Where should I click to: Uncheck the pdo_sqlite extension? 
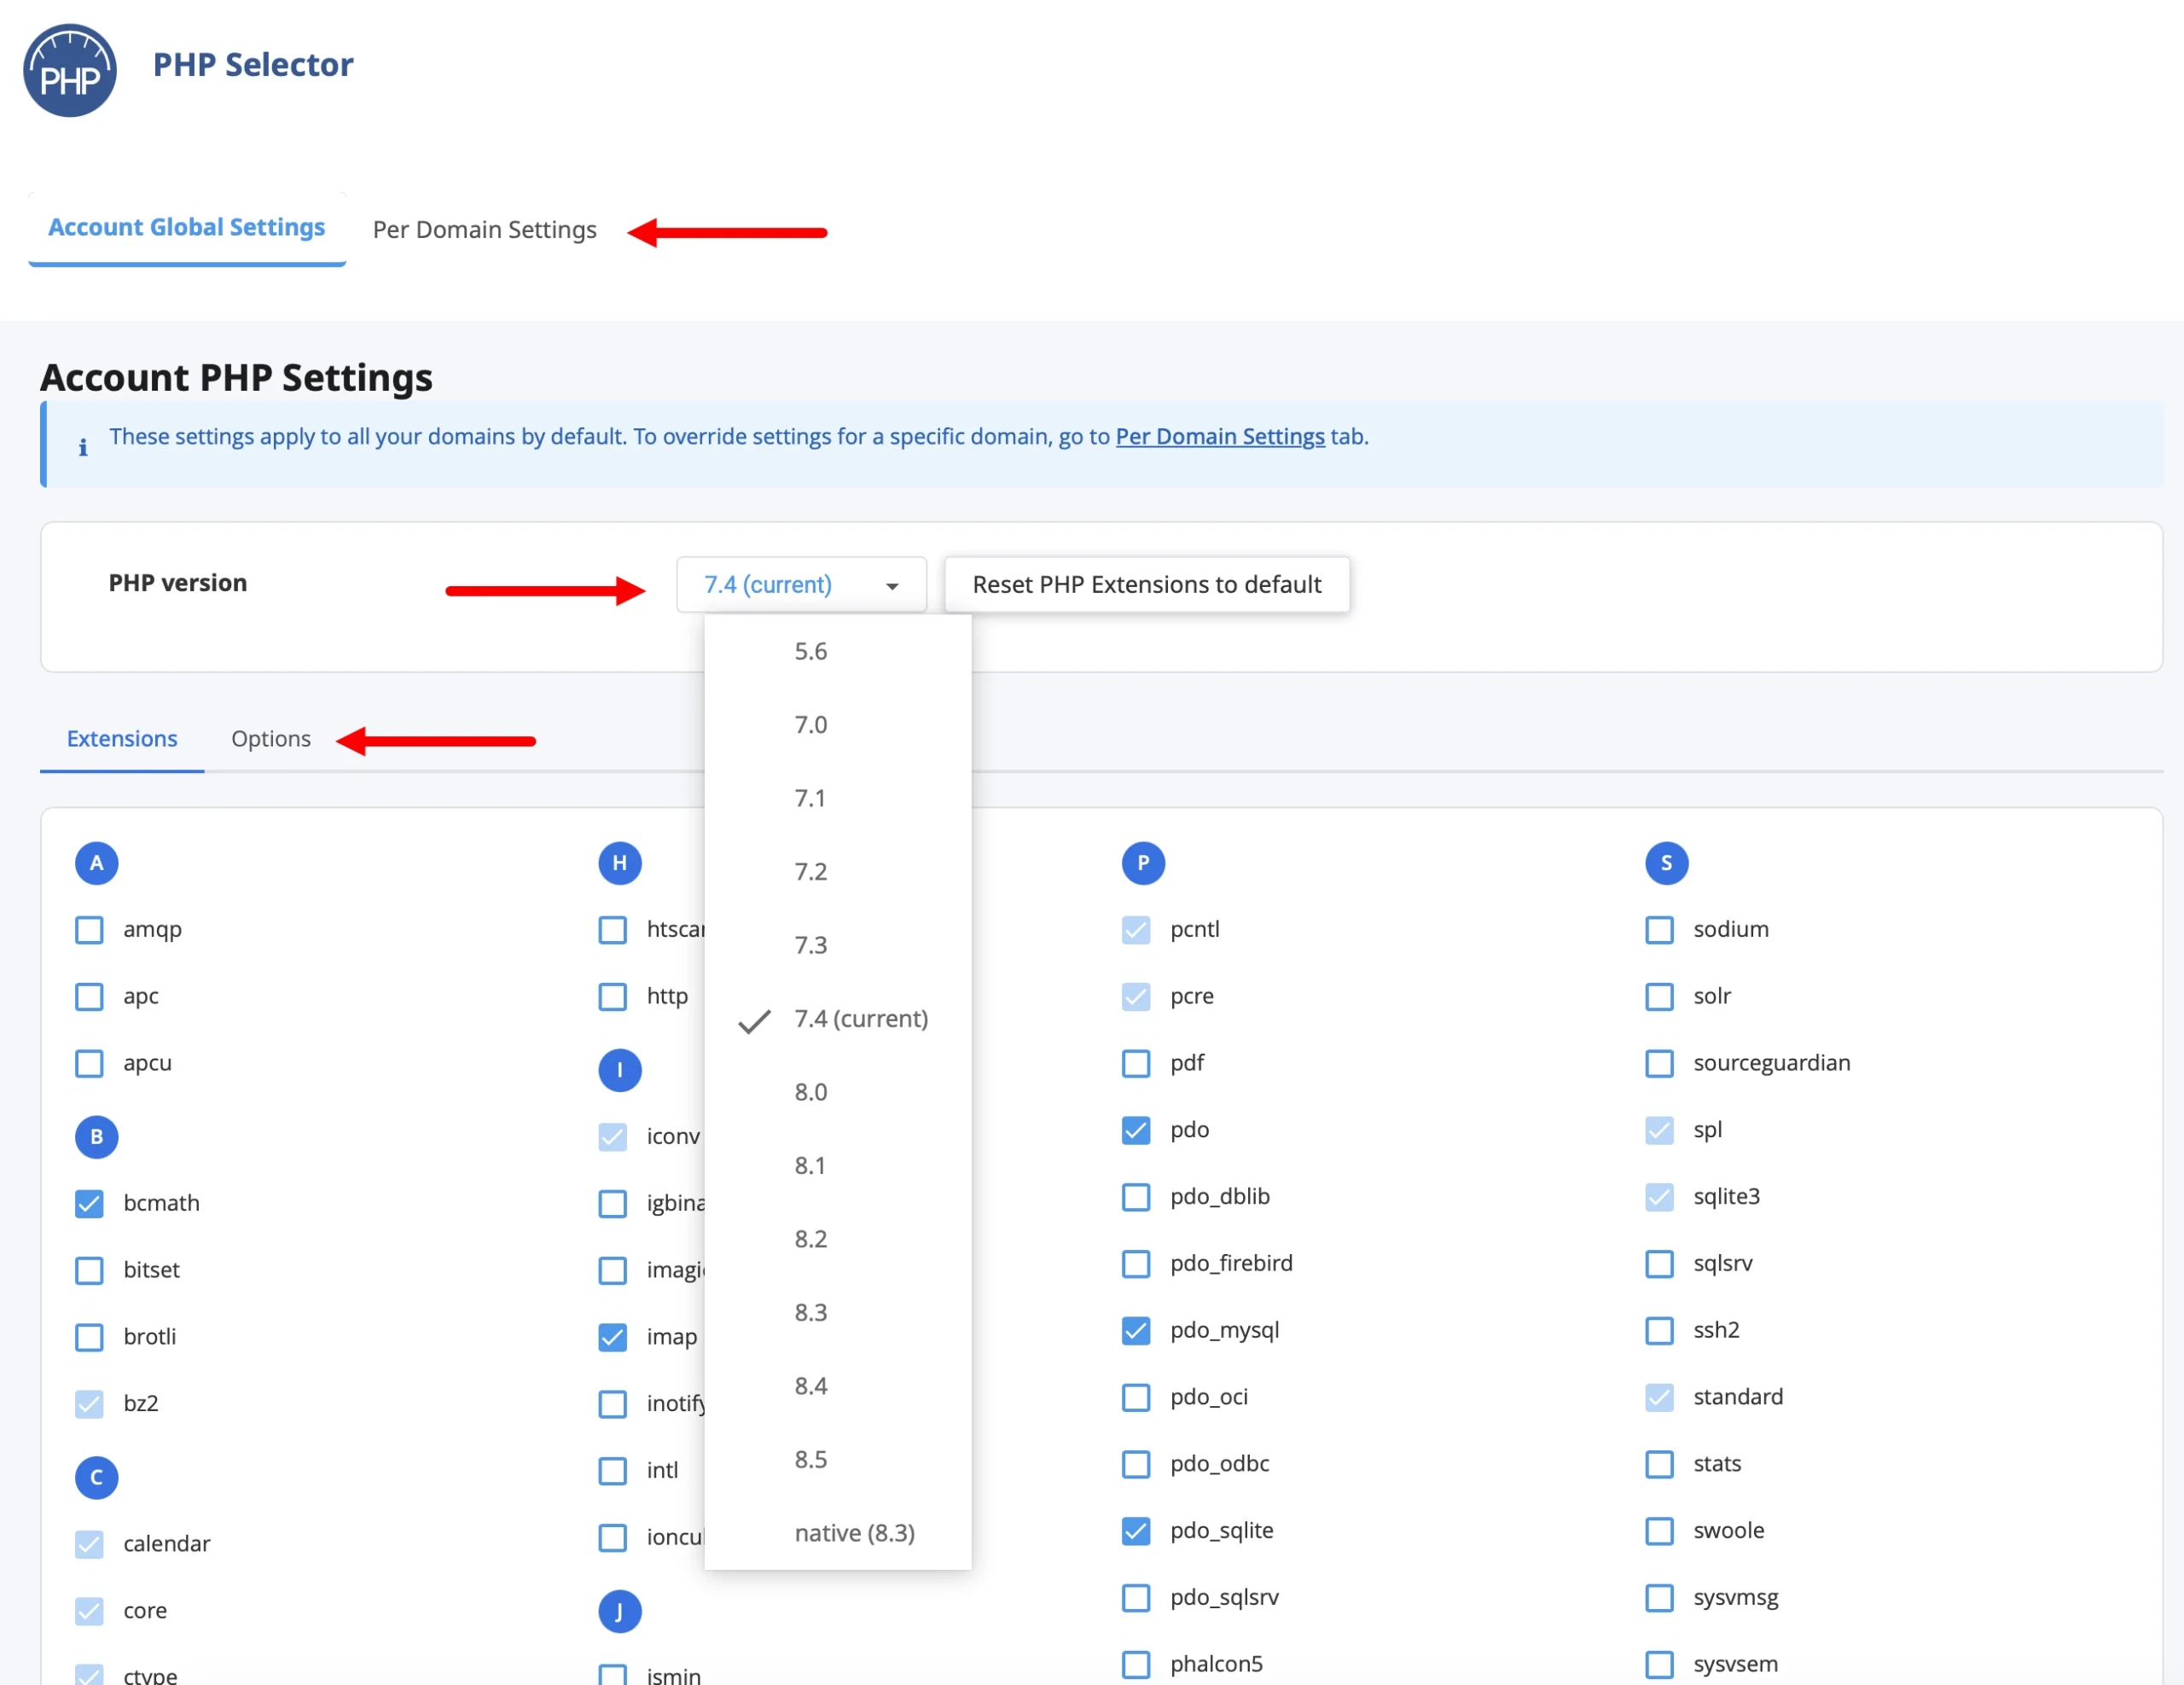pyautogui.click(x=1136, y=1531)
